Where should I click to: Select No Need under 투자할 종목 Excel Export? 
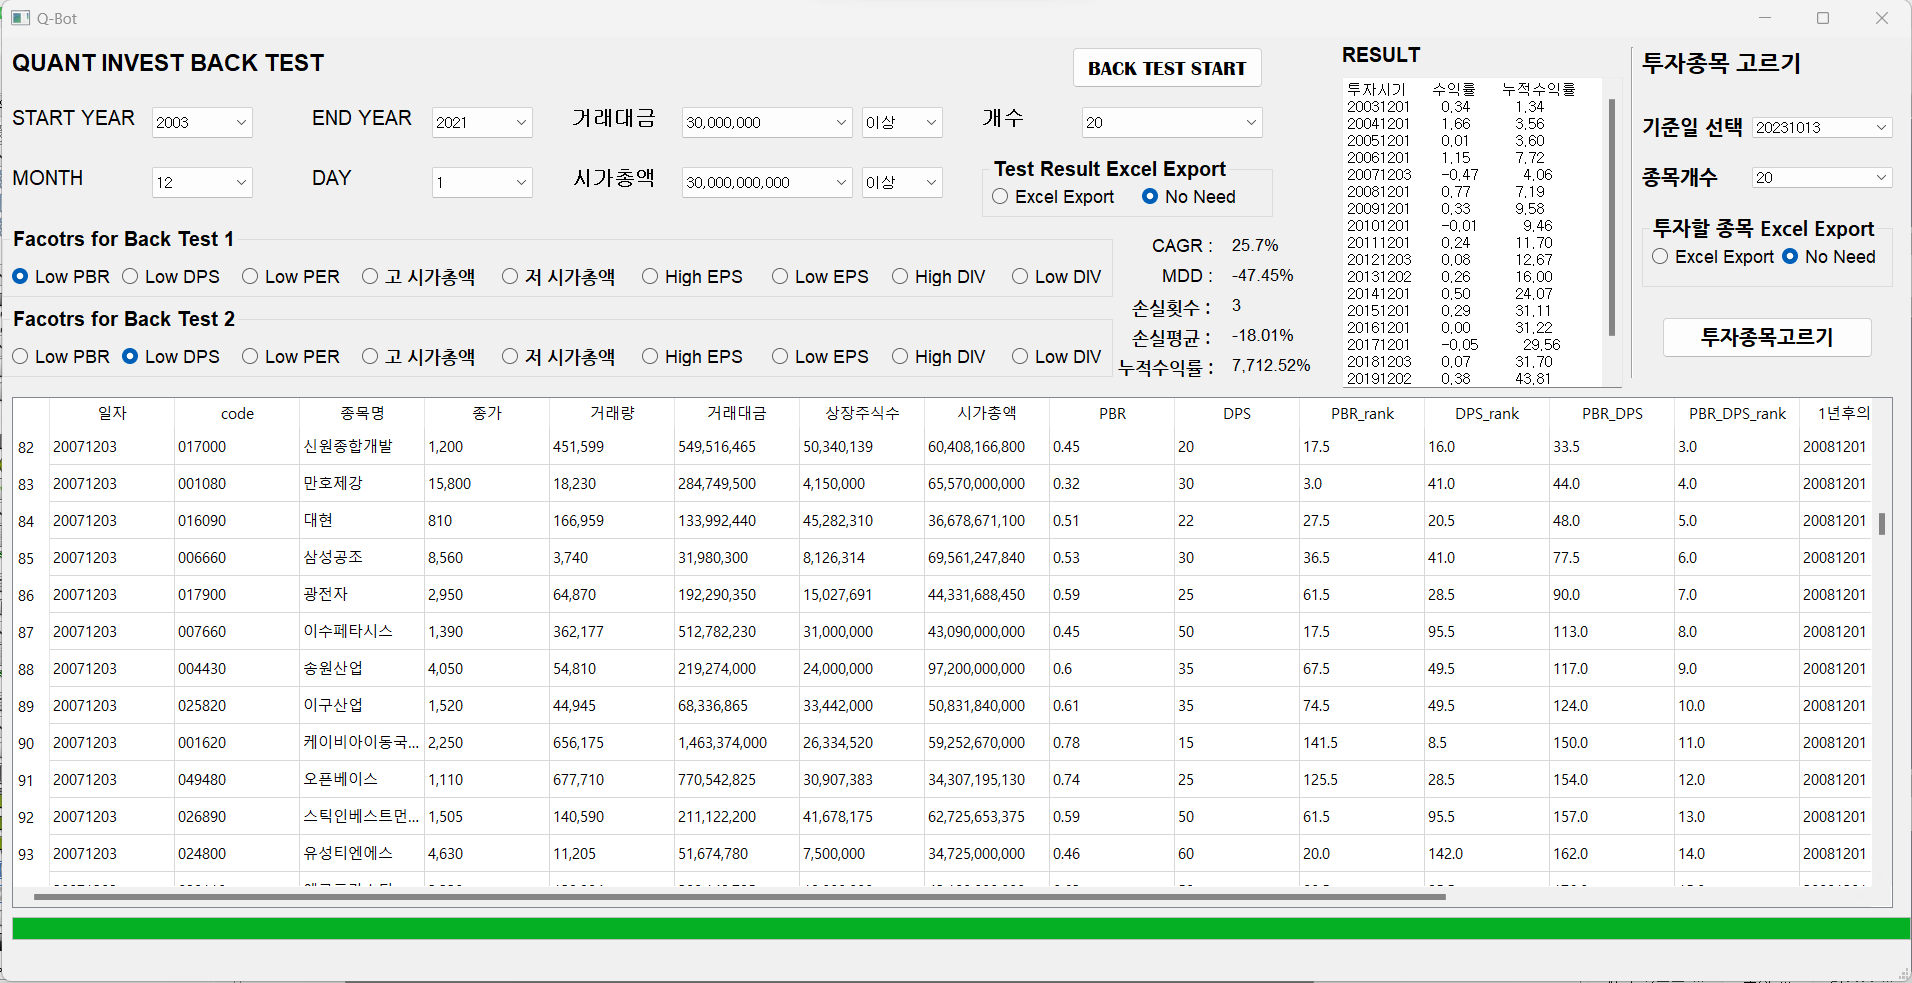[1829, 257]
